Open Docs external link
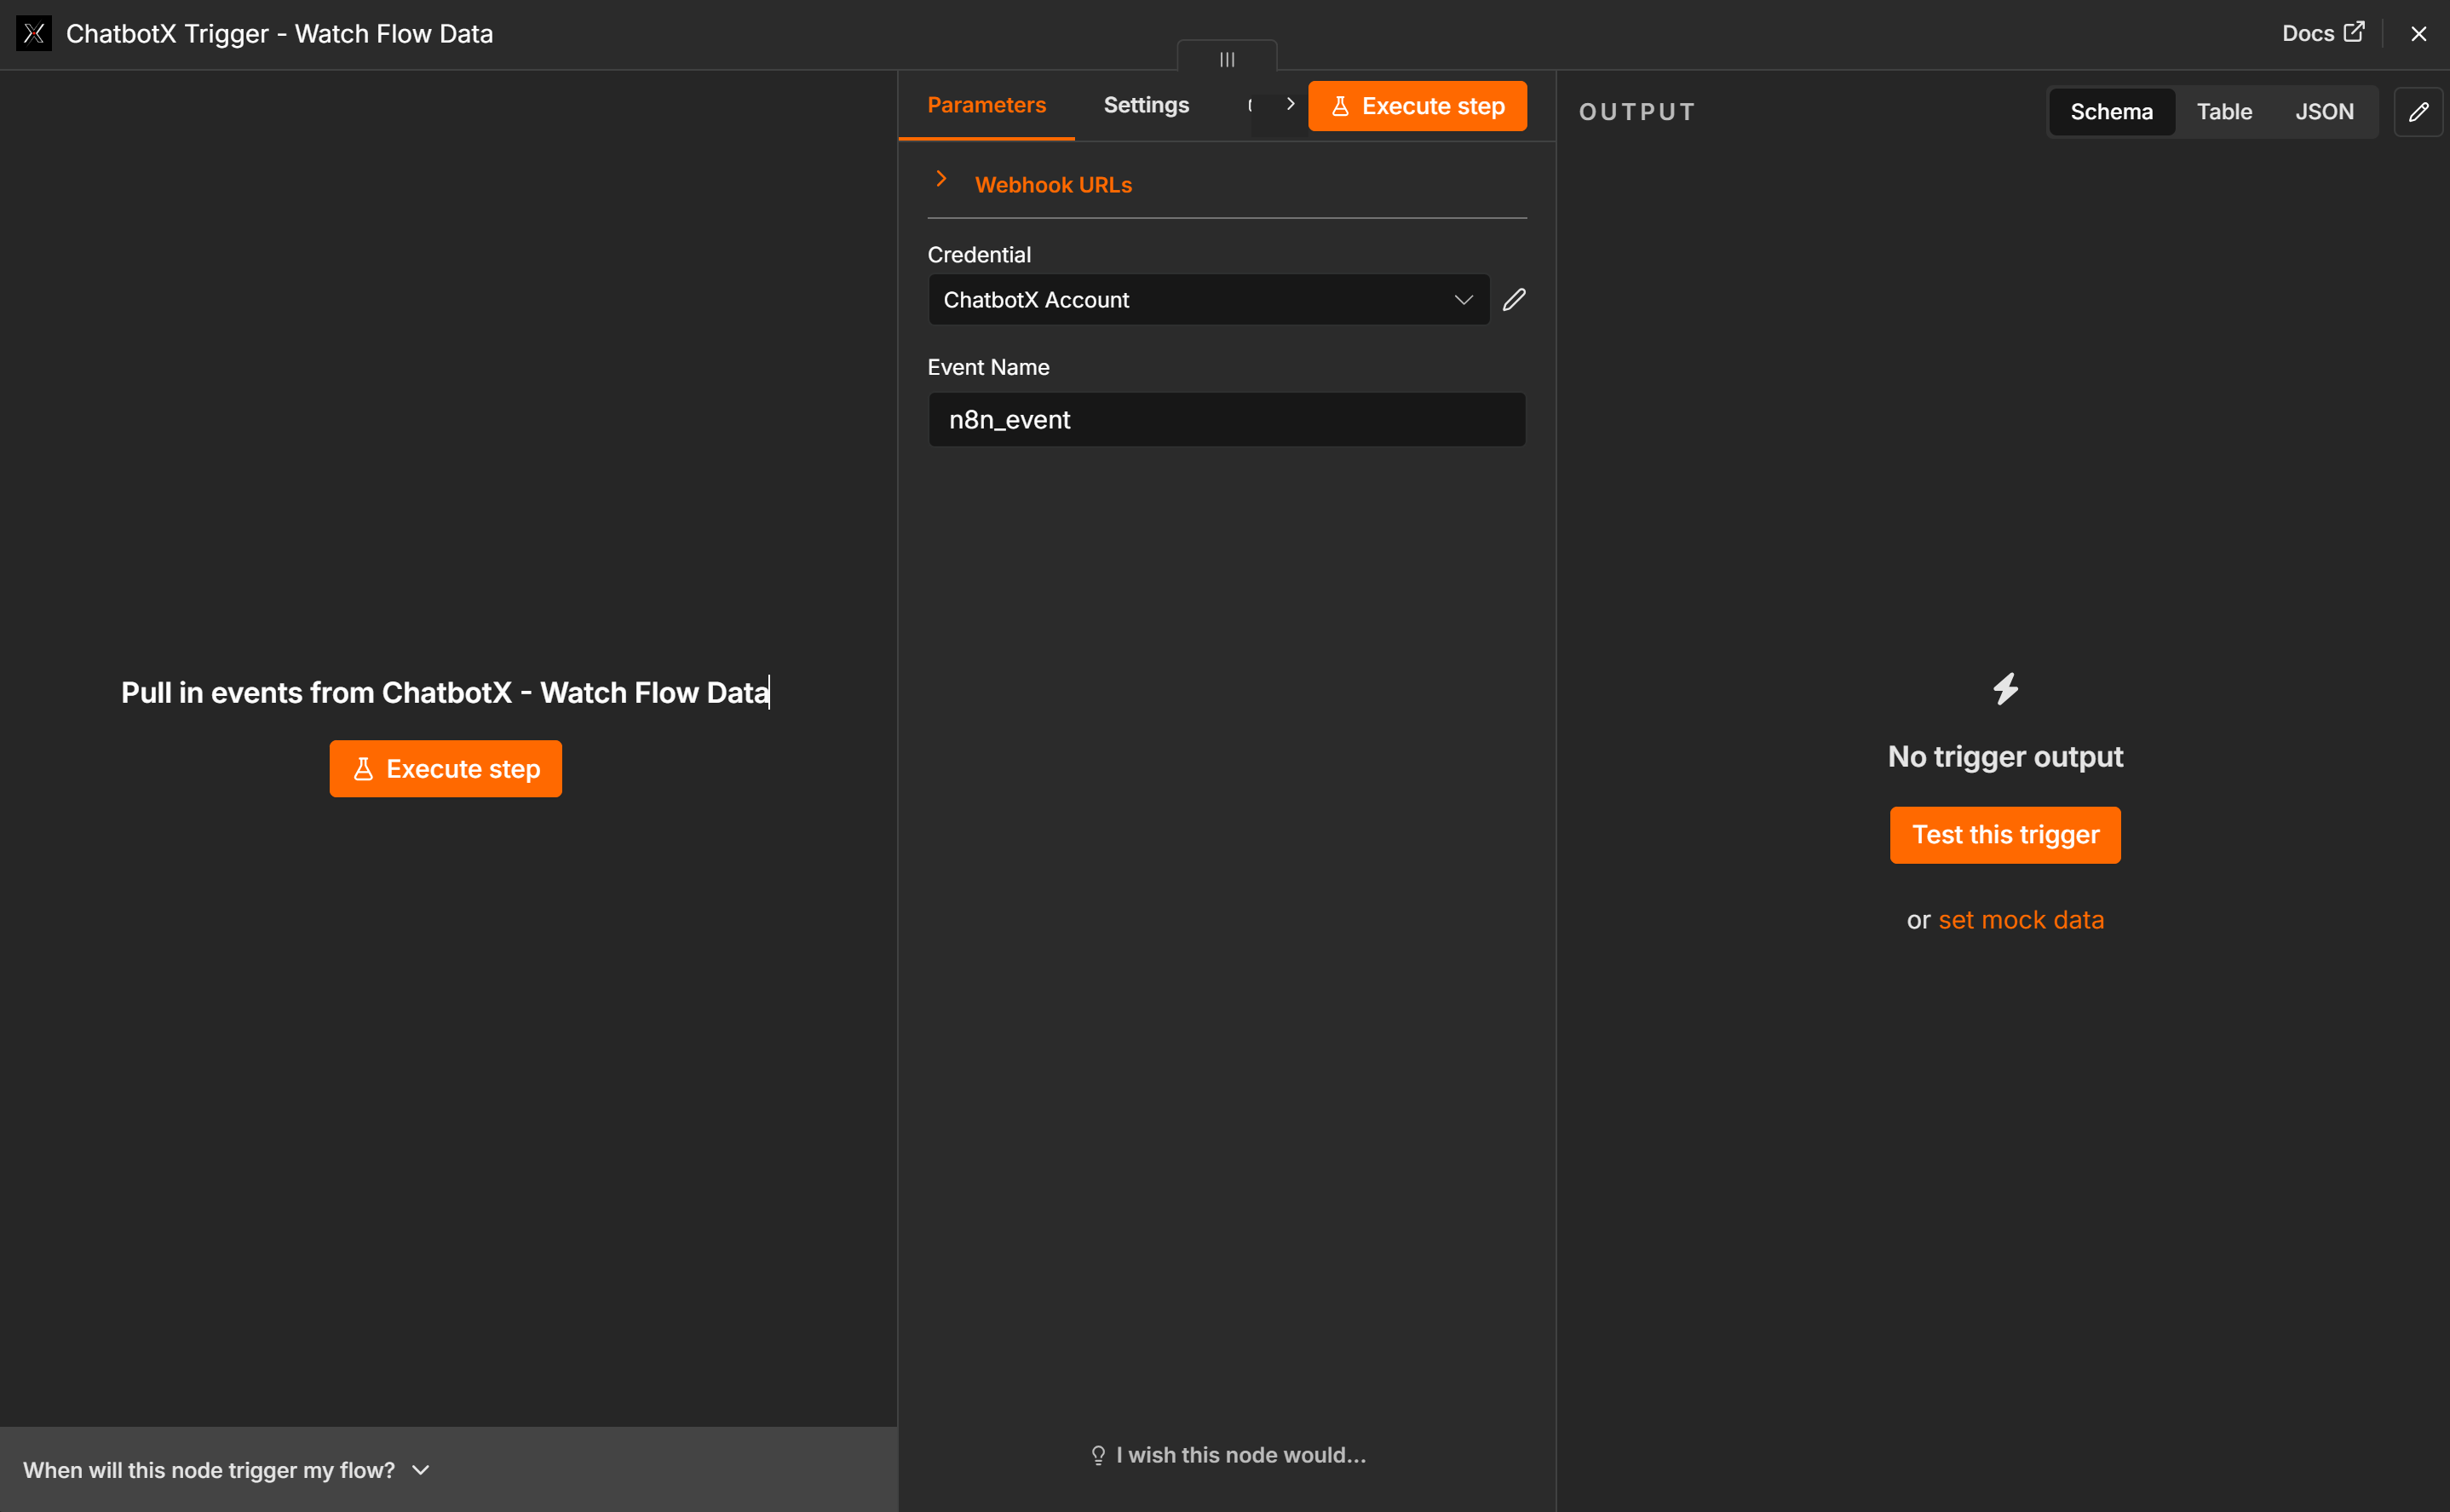 (2322, 33)
